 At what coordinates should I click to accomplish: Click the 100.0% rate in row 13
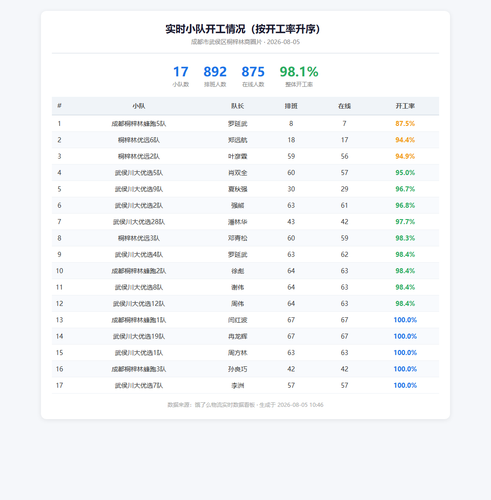405,320
